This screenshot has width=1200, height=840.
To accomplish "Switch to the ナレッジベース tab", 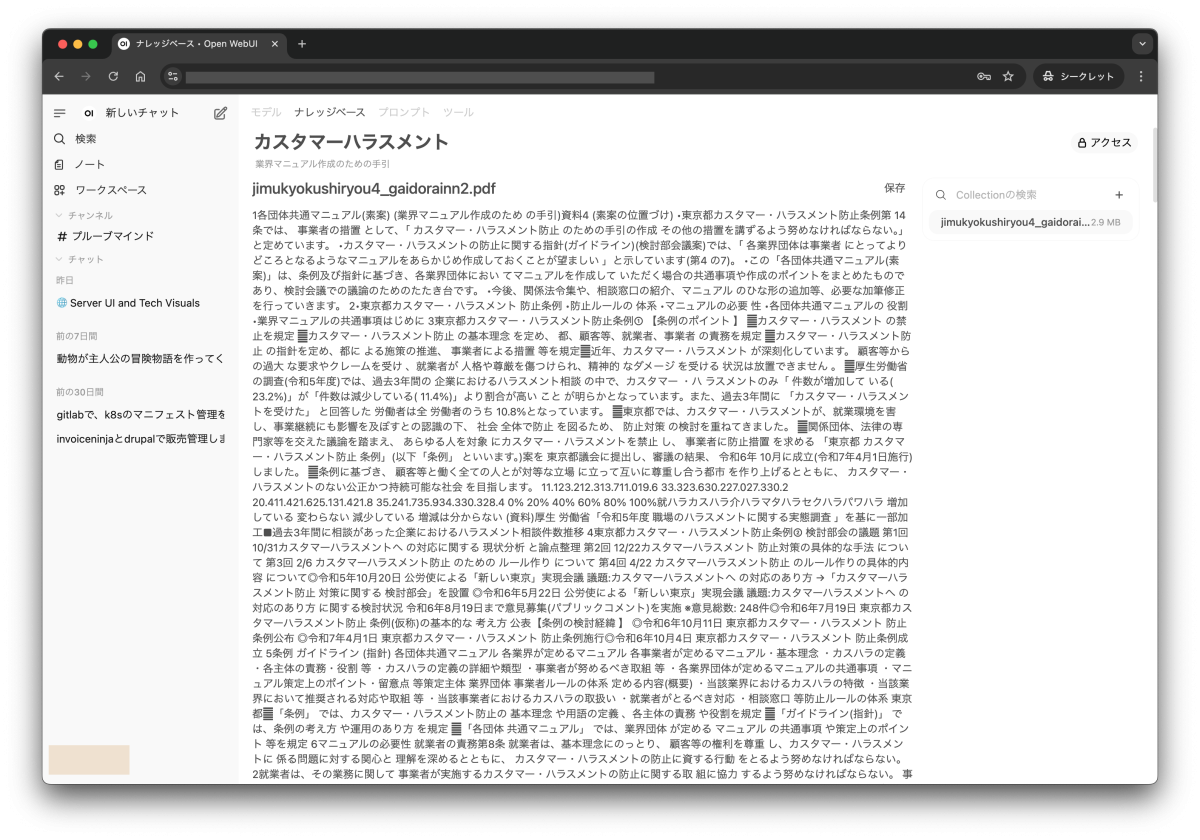I will [330, 112].
